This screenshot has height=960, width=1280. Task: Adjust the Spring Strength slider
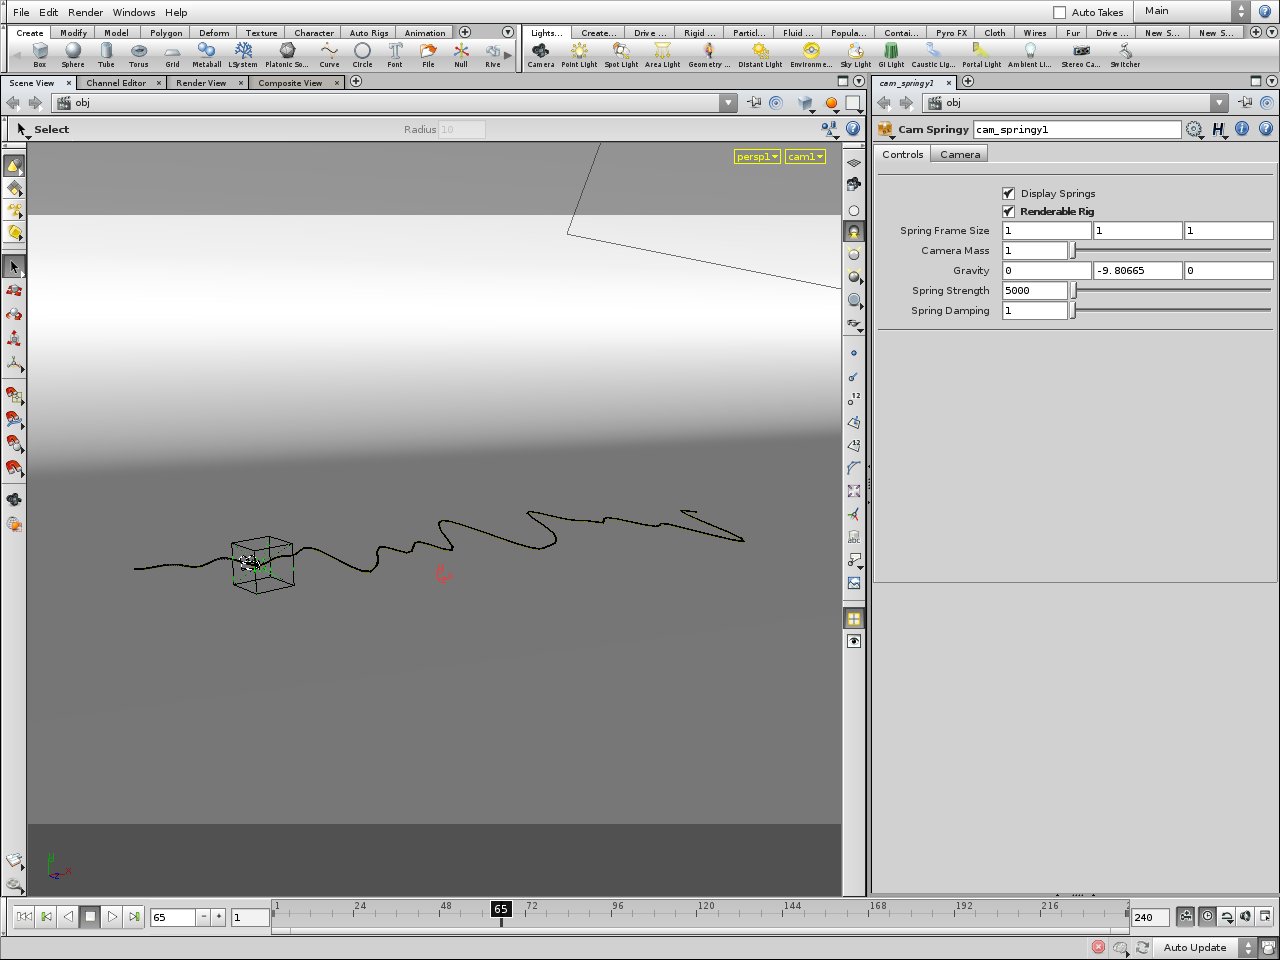pos(1074,291)
